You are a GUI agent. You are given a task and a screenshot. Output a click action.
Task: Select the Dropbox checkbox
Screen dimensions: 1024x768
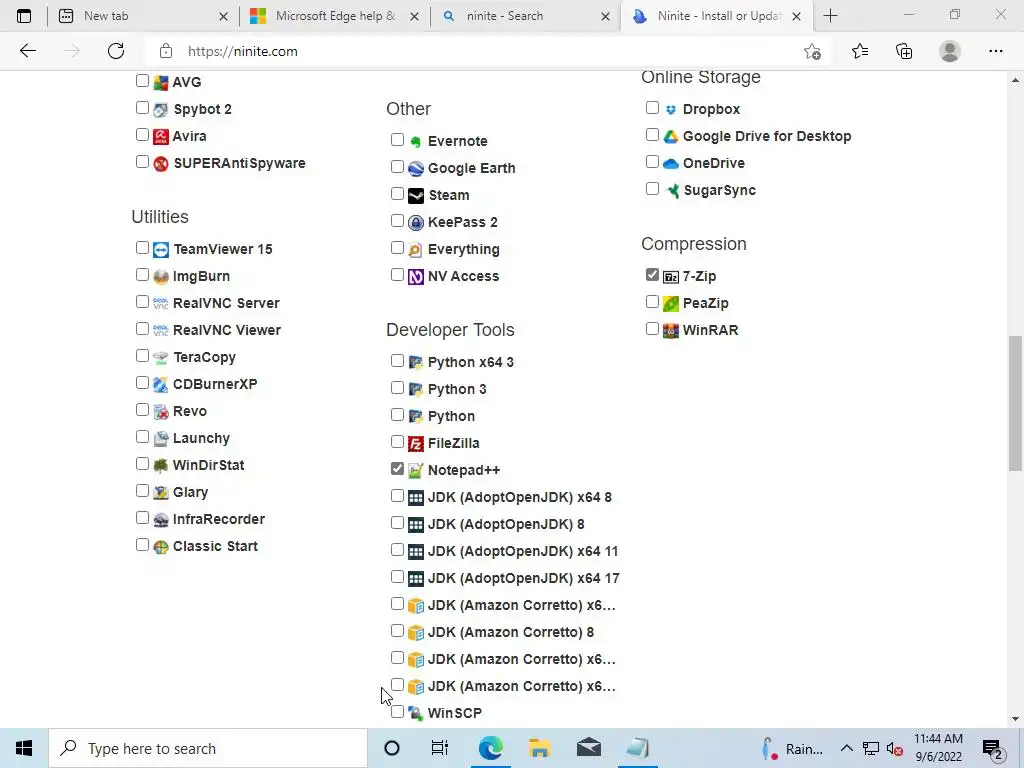pyautogui.click(x=652, y=107)
